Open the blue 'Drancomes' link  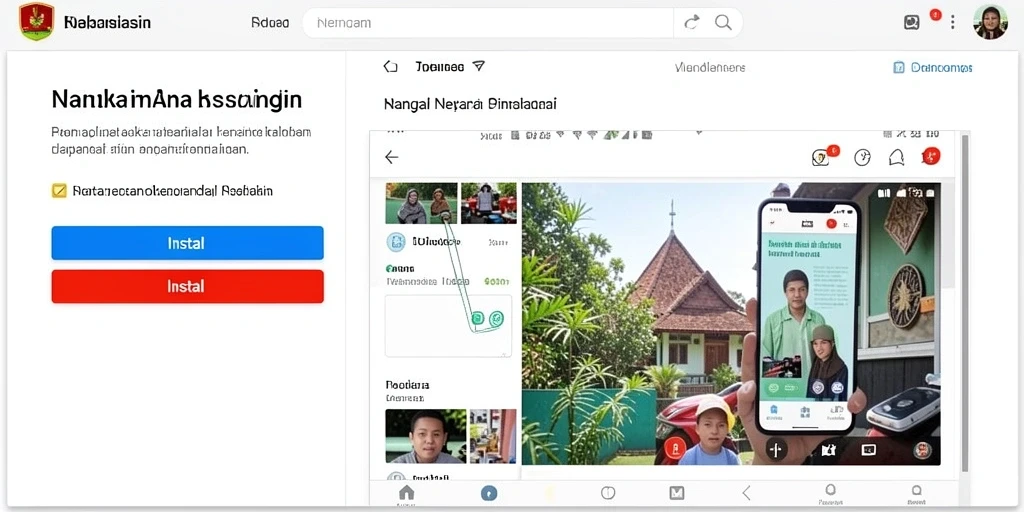[933, 67]
